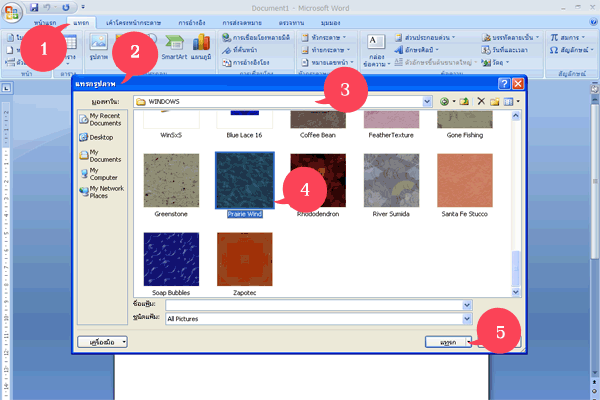Image resolution: width=600 pixels, height=400 pixels.
Task: Select the Zapotec thumbnail
Action: point(245,259)
